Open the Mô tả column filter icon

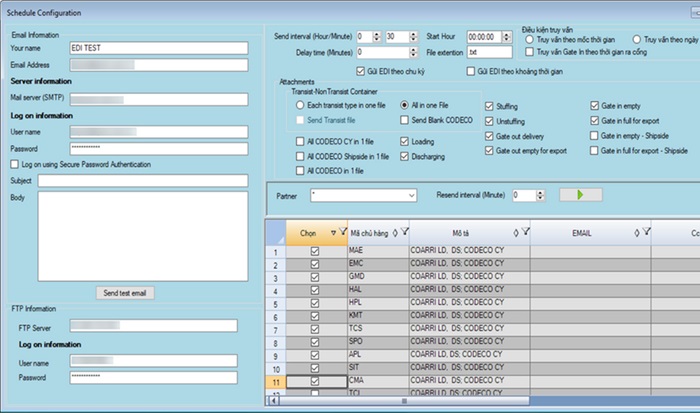click(x=524, y=233)
